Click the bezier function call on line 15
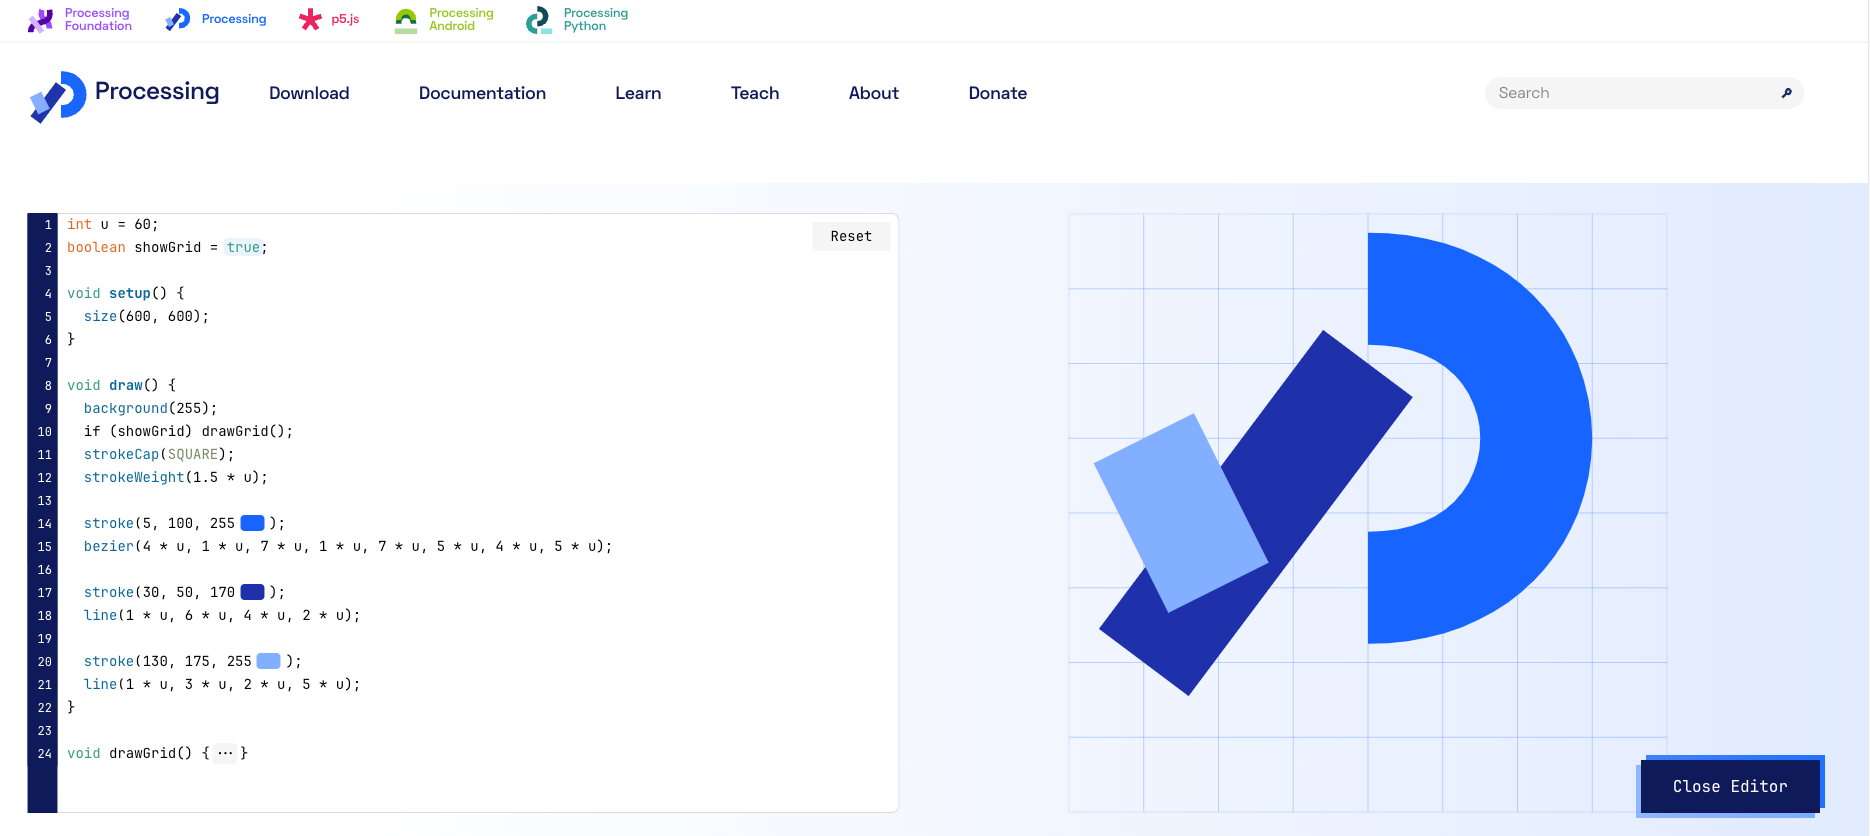The image size is (1870, 836). point(108,547)
